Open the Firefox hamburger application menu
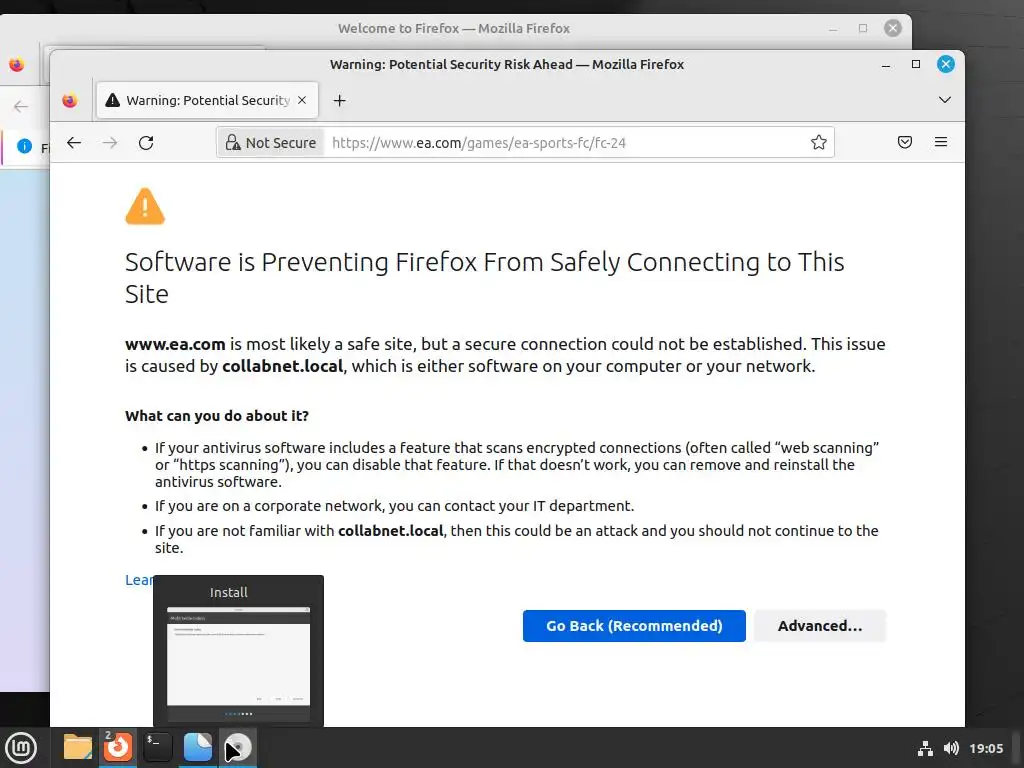The height and width of the screenshot is (768, 1024). point(941,143)
